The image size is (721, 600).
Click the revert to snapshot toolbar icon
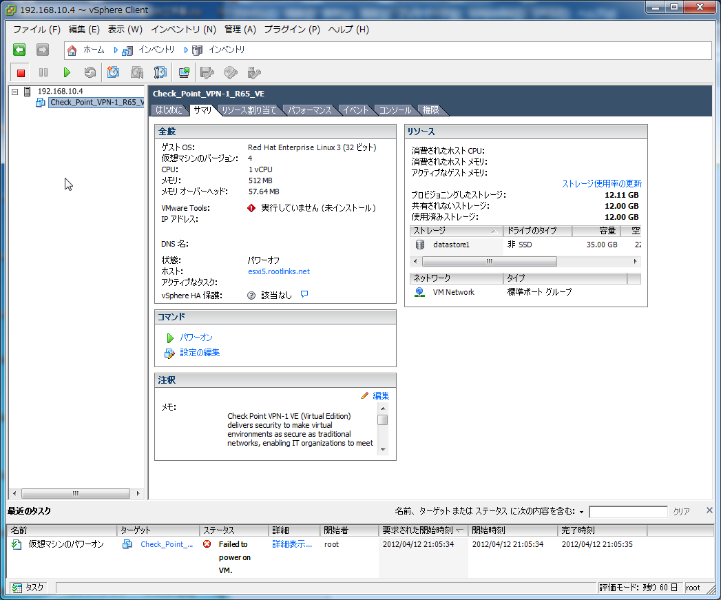[x=137, y=73]
